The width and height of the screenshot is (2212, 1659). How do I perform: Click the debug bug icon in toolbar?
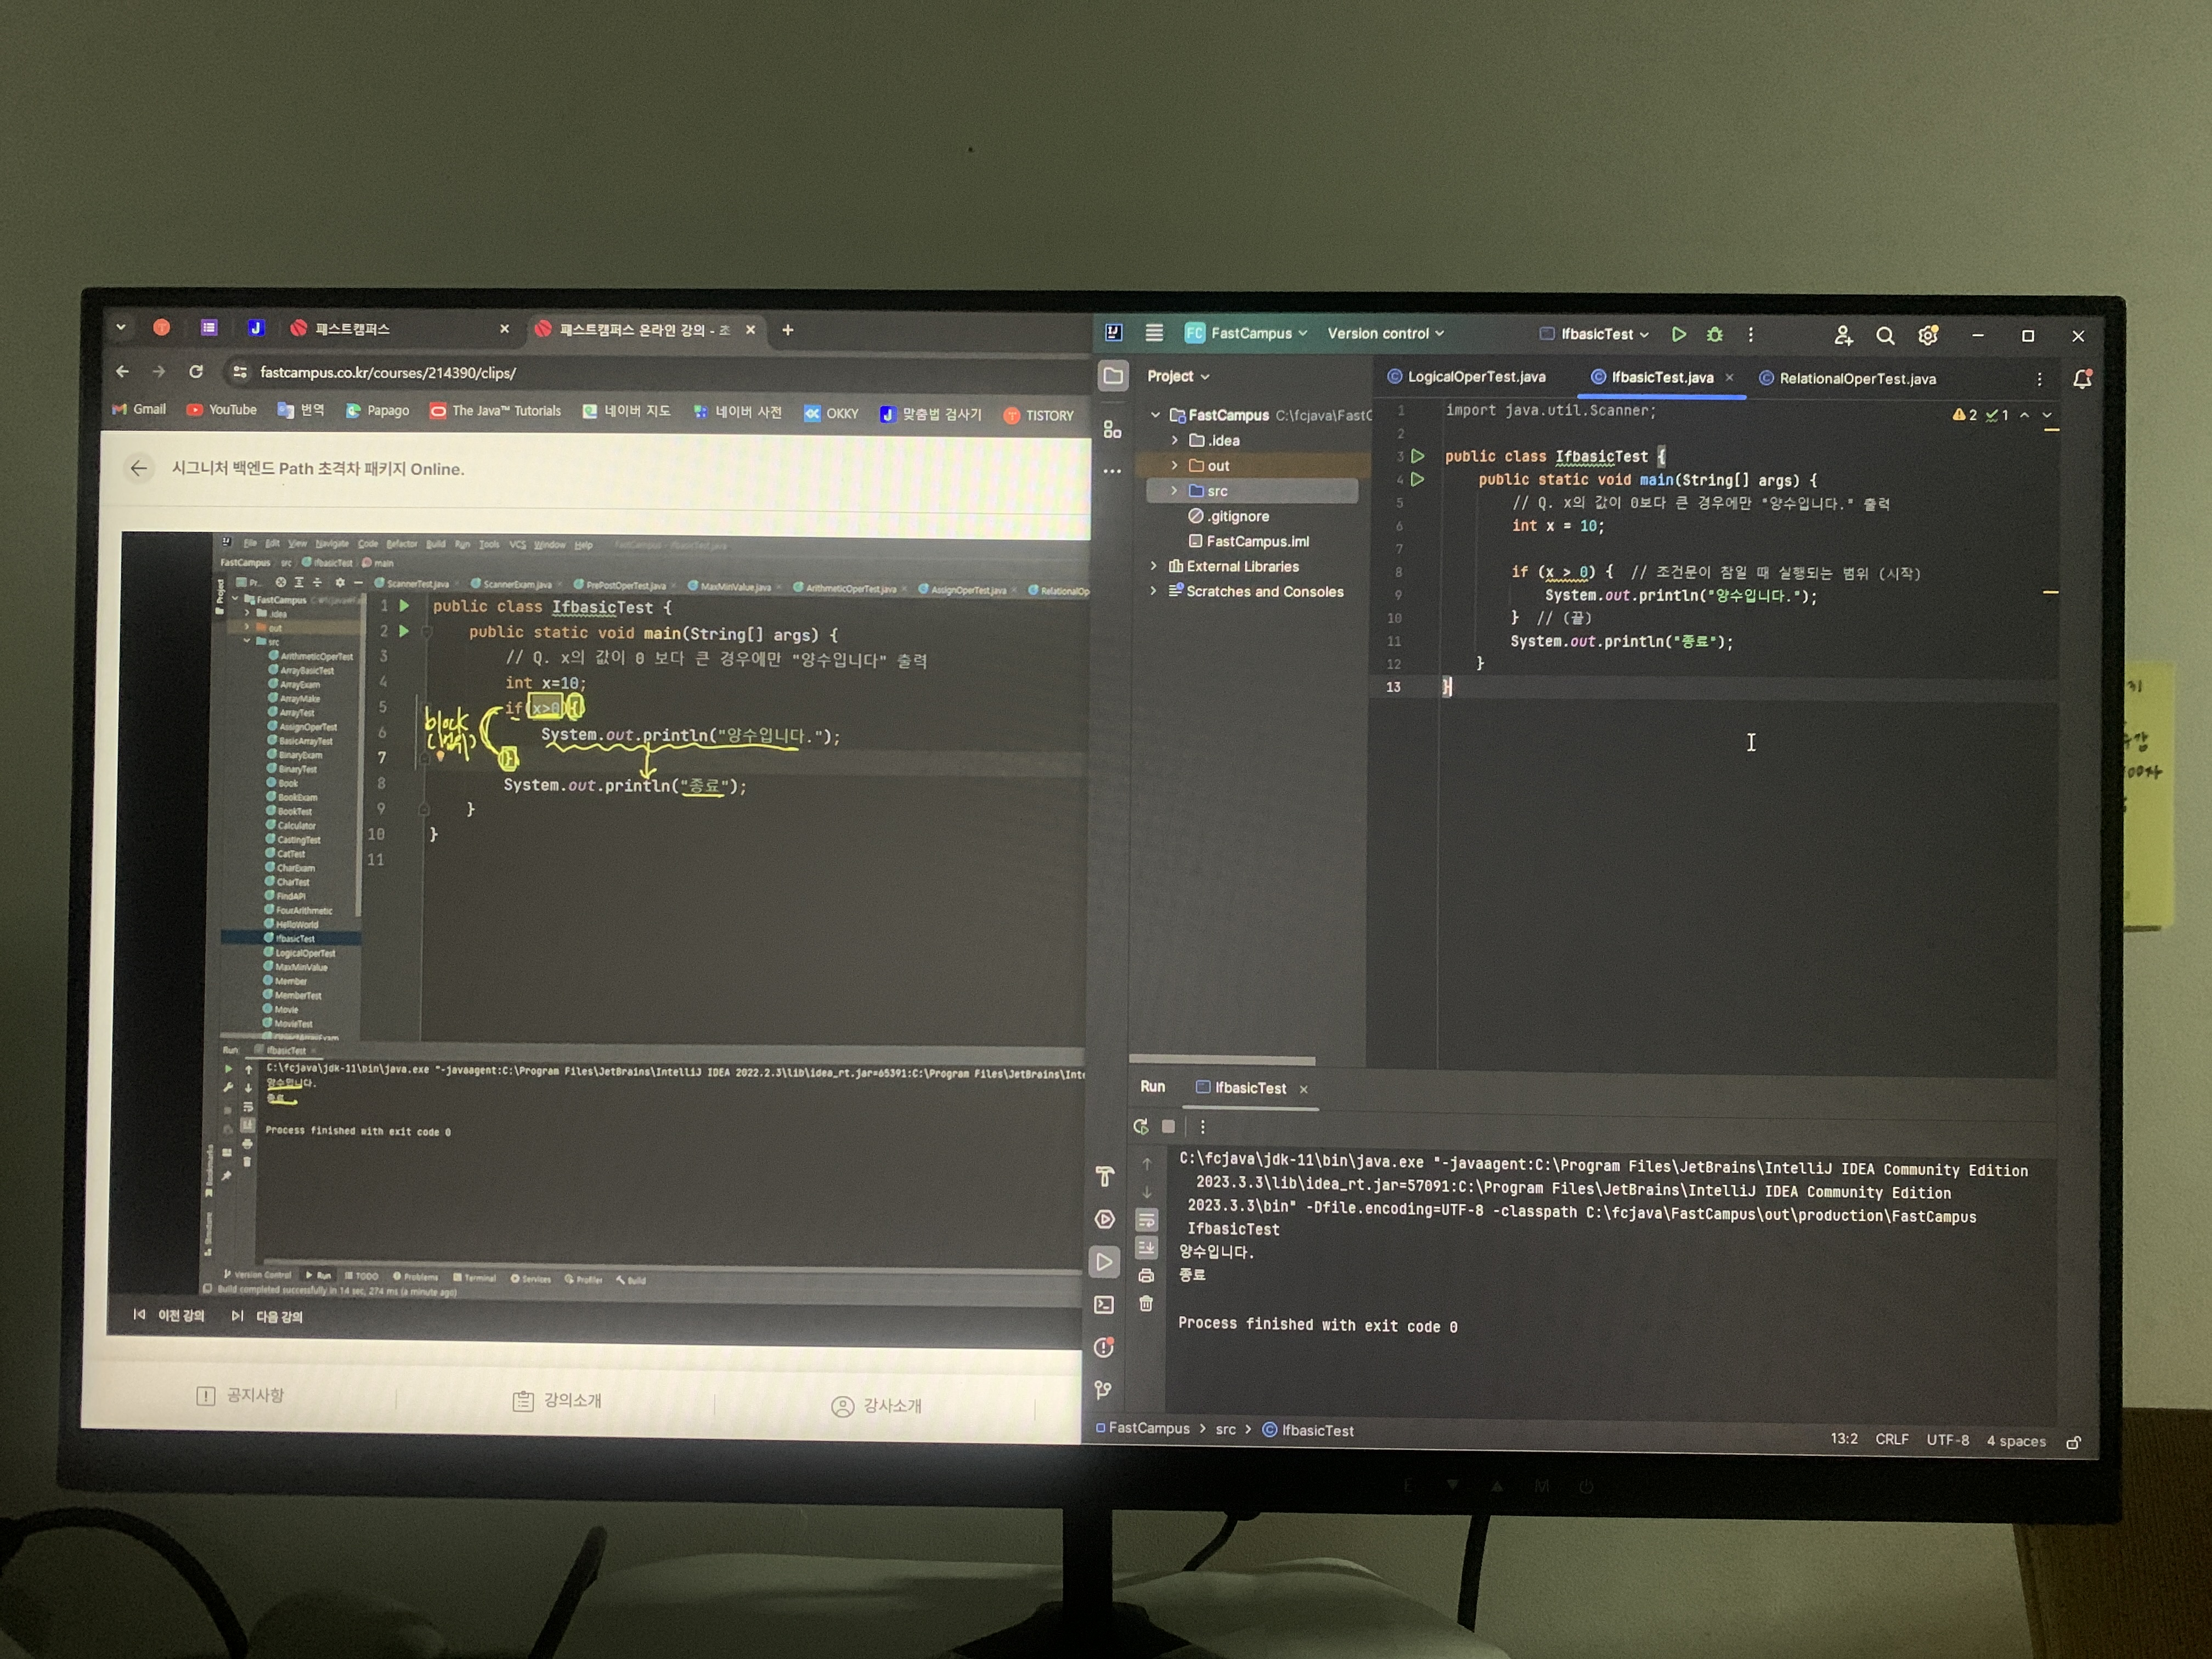click(1715, 334)
